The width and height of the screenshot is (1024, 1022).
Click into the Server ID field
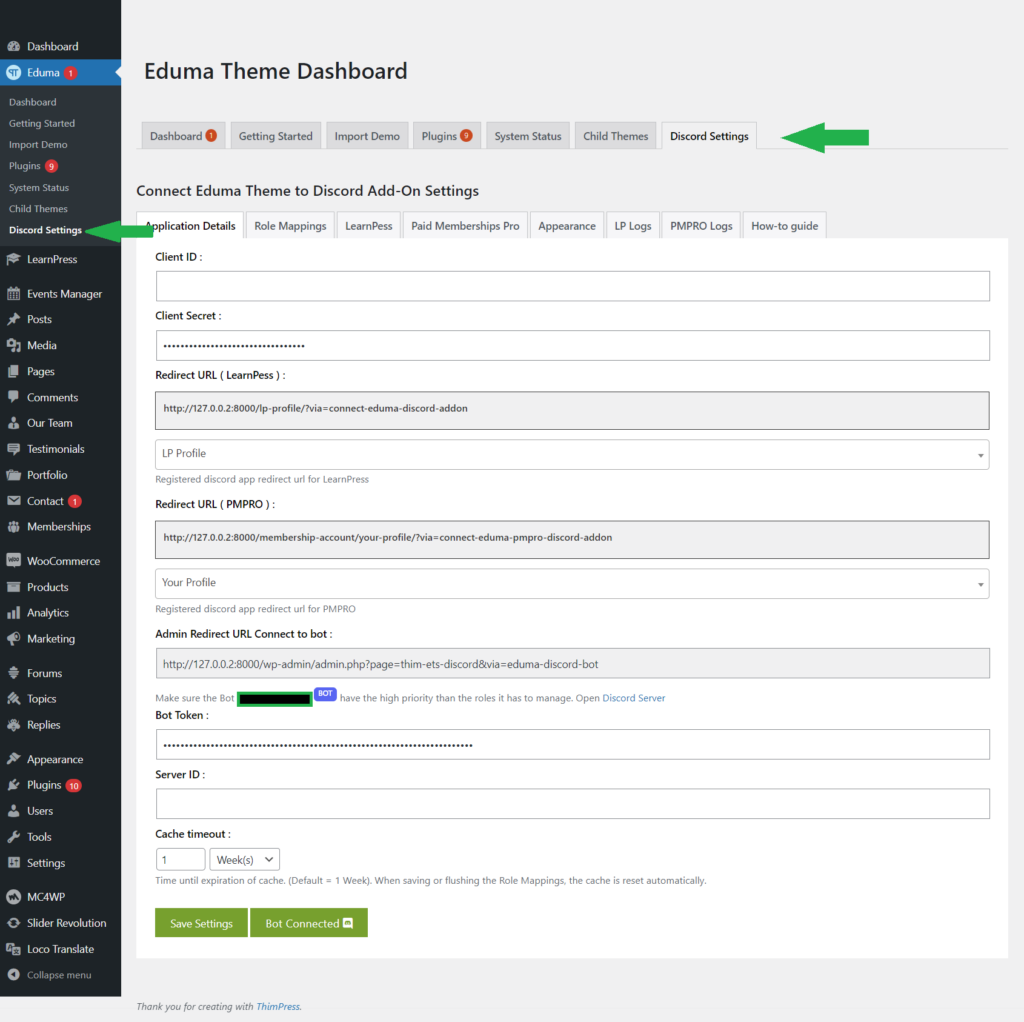[573, 804]
